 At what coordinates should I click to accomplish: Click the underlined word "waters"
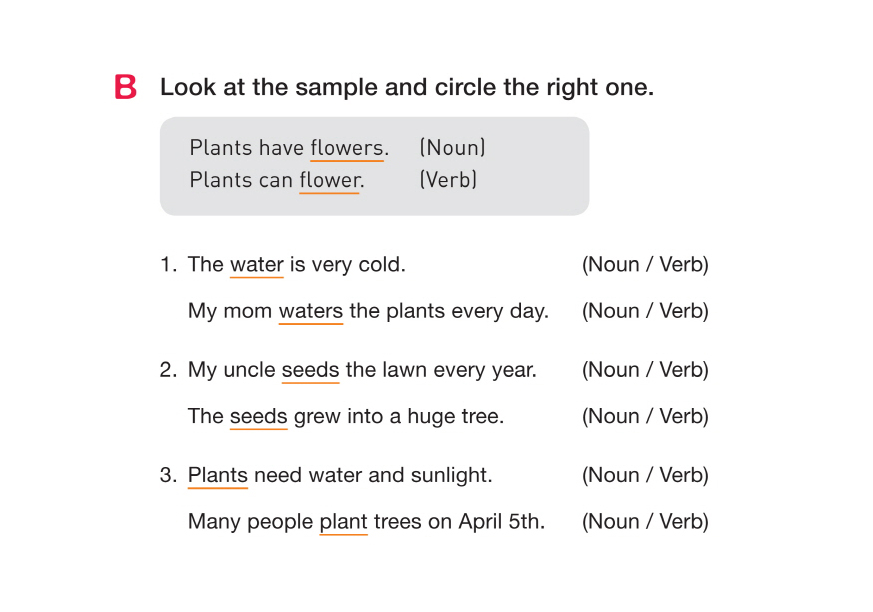310,311
